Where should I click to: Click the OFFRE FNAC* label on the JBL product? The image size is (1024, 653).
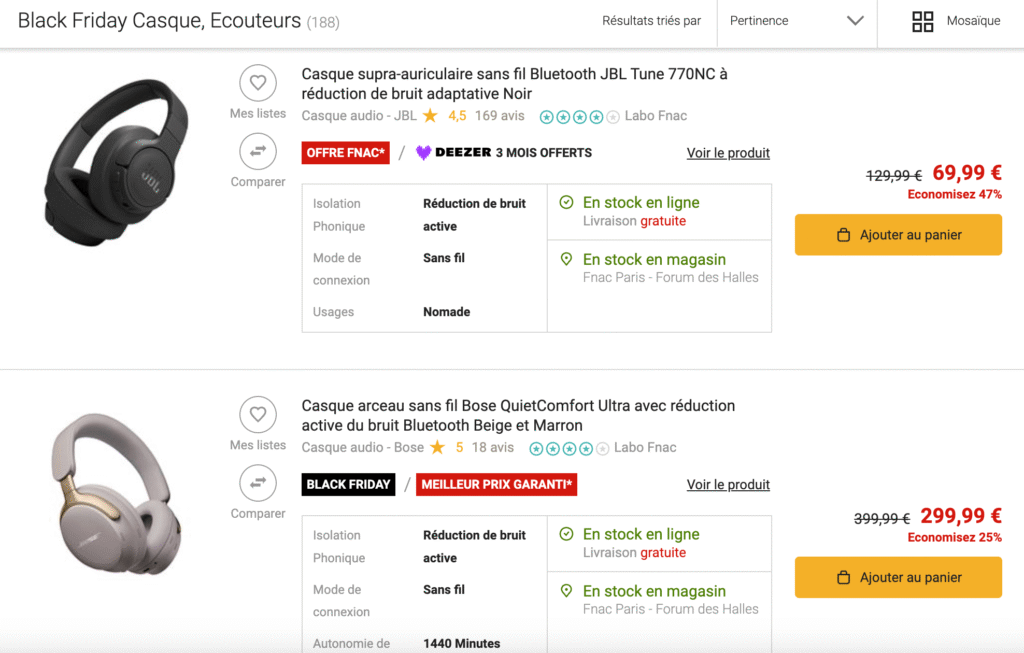tap(345, 153)
